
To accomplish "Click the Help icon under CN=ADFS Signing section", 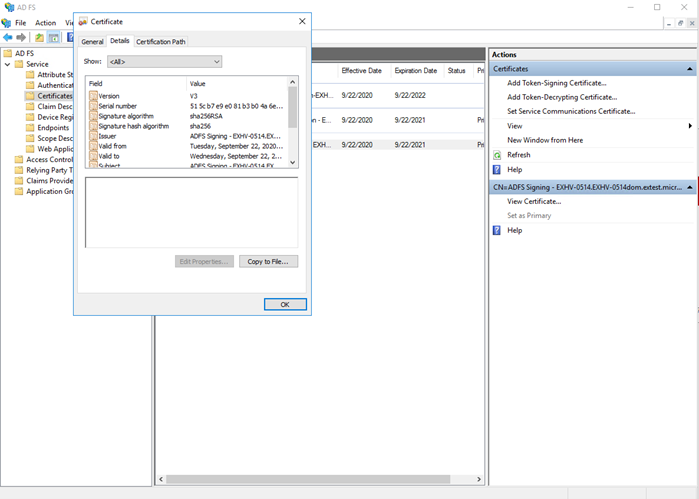I will click(497, 231).
